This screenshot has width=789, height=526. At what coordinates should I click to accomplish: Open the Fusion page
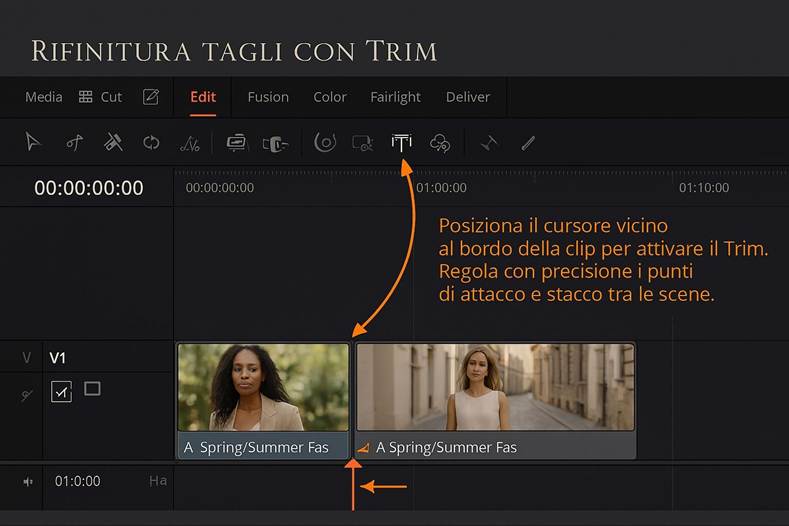click(268, 97)
